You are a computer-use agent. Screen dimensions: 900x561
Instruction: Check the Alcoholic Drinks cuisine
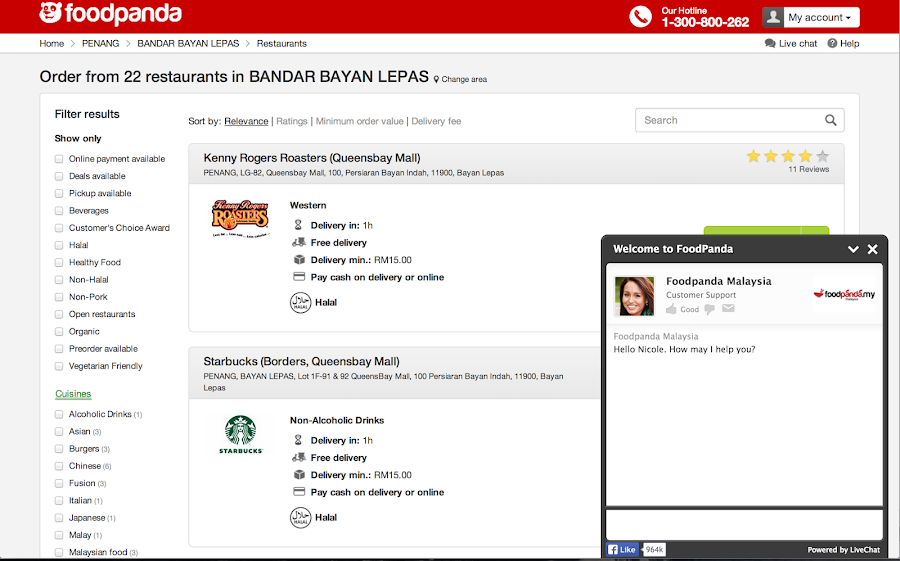pyautogui.click(x=59, y=414)
